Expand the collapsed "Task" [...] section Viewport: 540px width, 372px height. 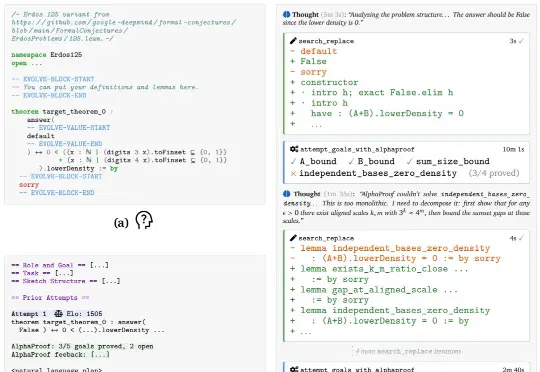[x=64, y=273]
